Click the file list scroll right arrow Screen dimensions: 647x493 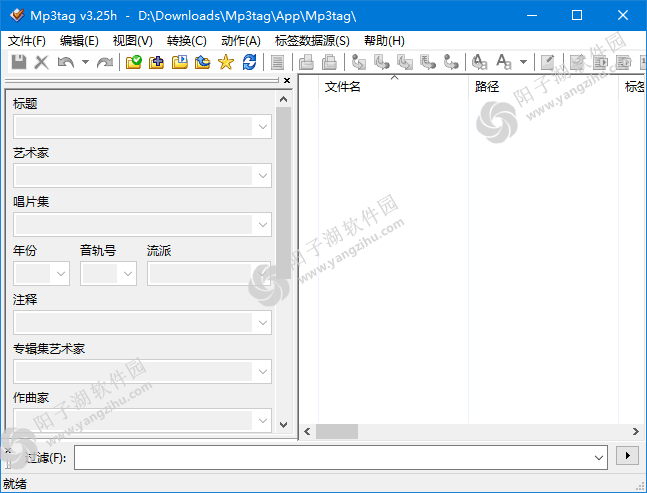point(636,432)
